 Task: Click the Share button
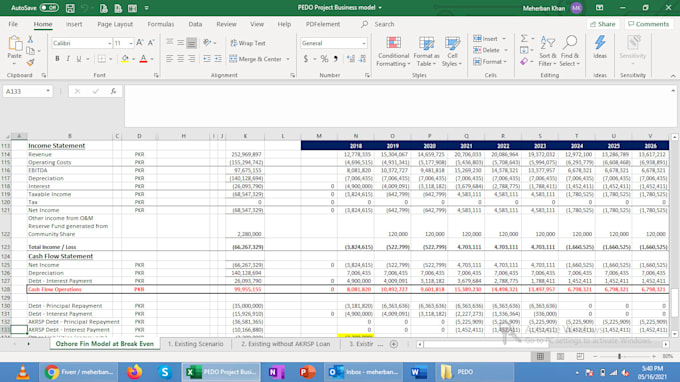(x=603, y=24)
